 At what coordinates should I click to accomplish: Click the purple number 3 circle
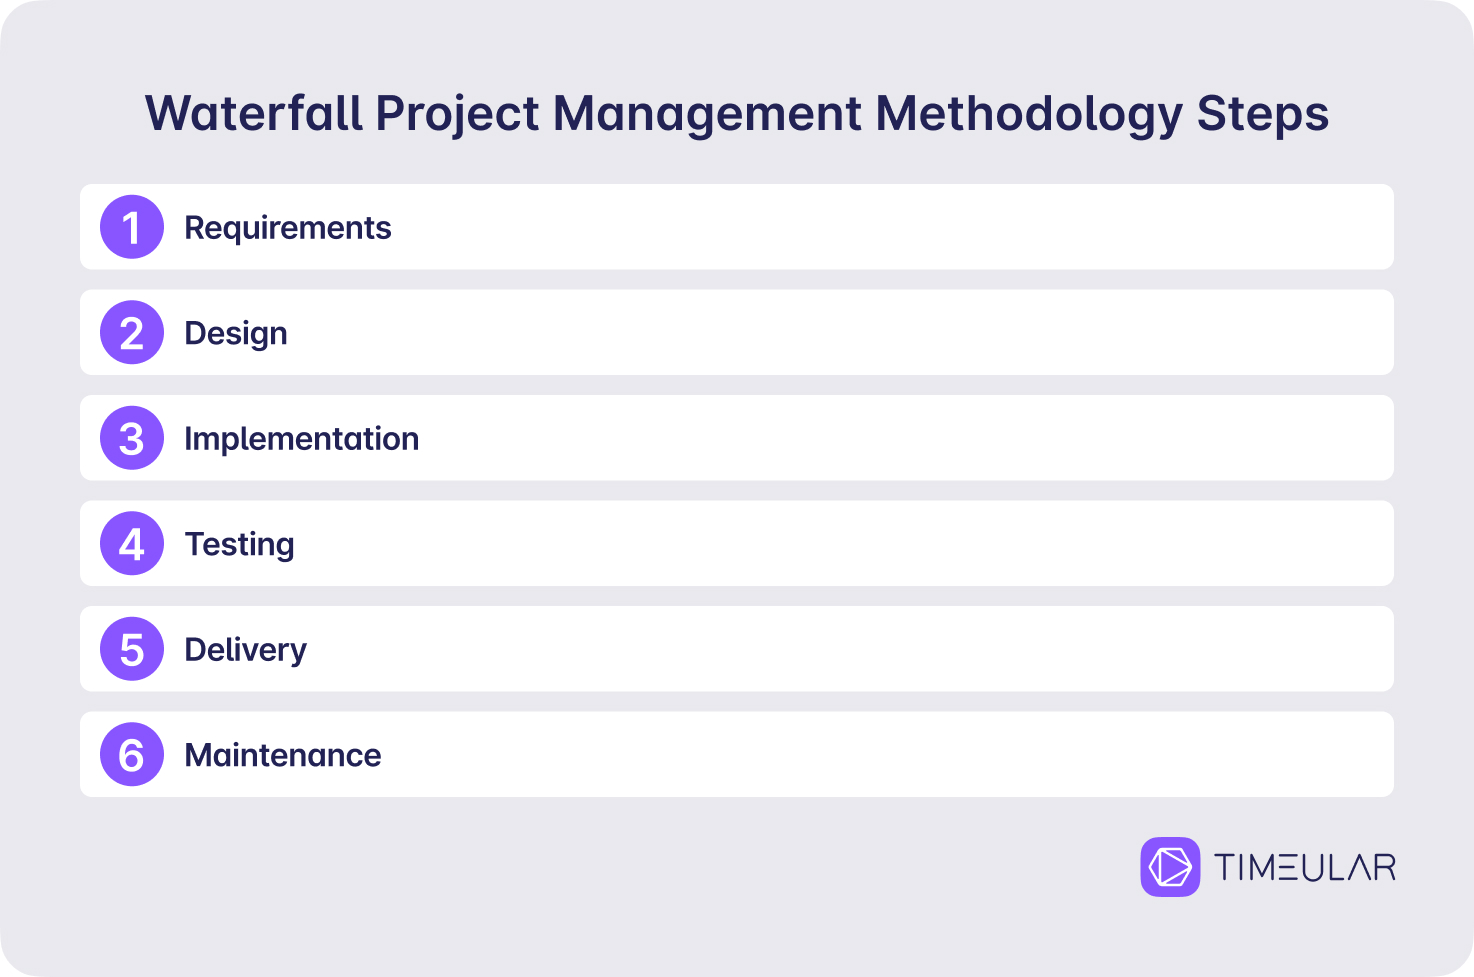[x=132, y=438]
